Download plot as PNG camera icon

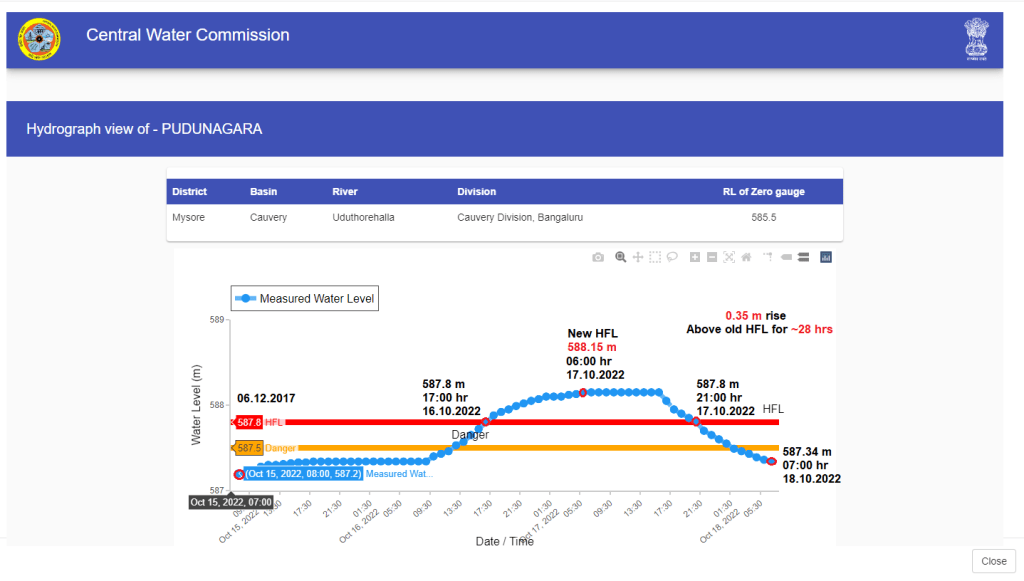(598, 257)
